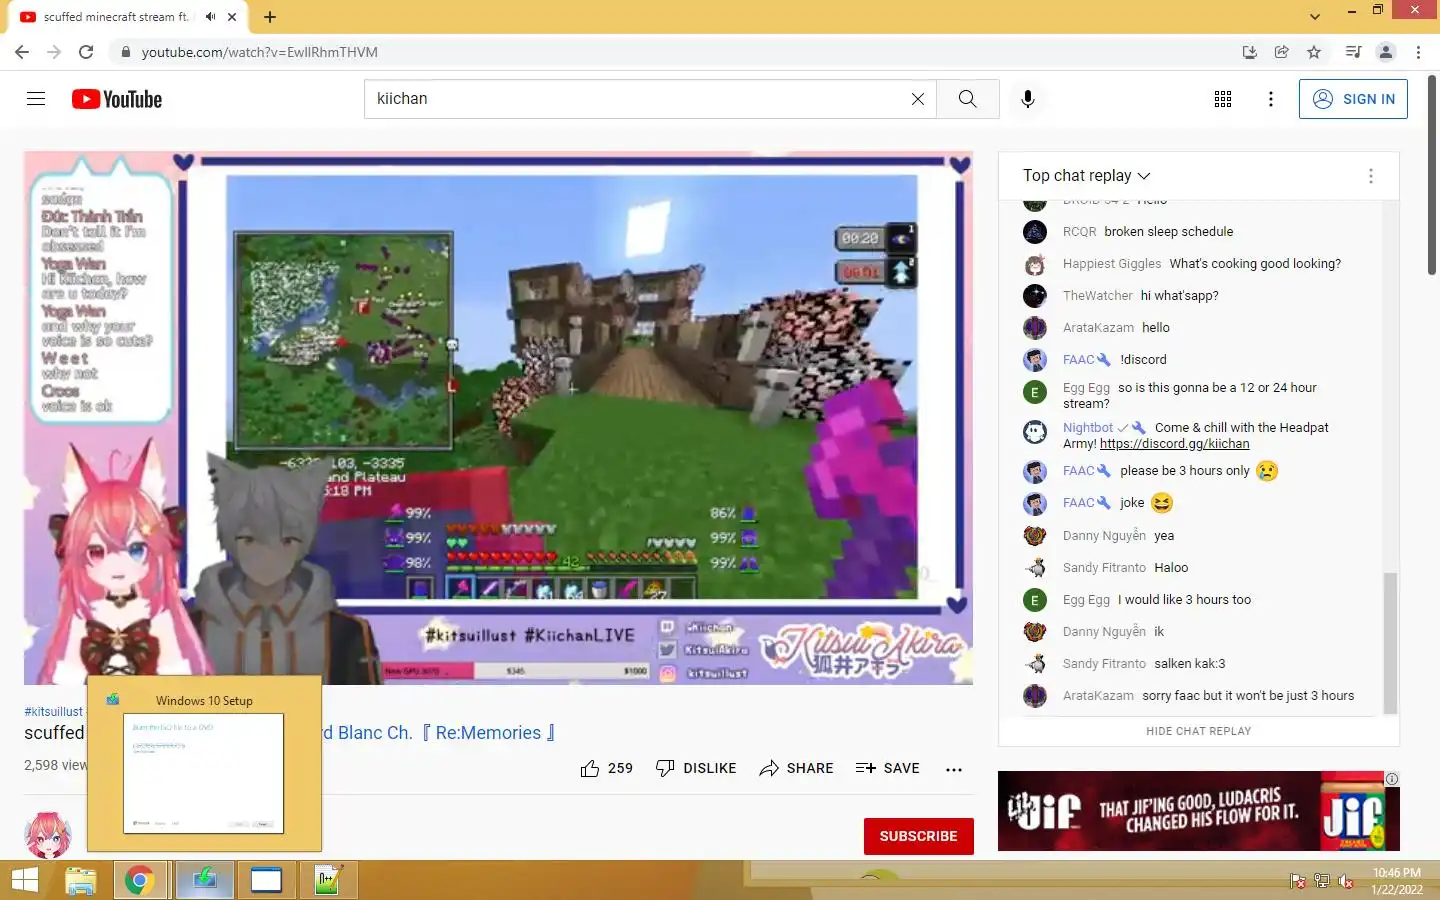
Task: Bookmark this page with star icon
Action: 1314,52
